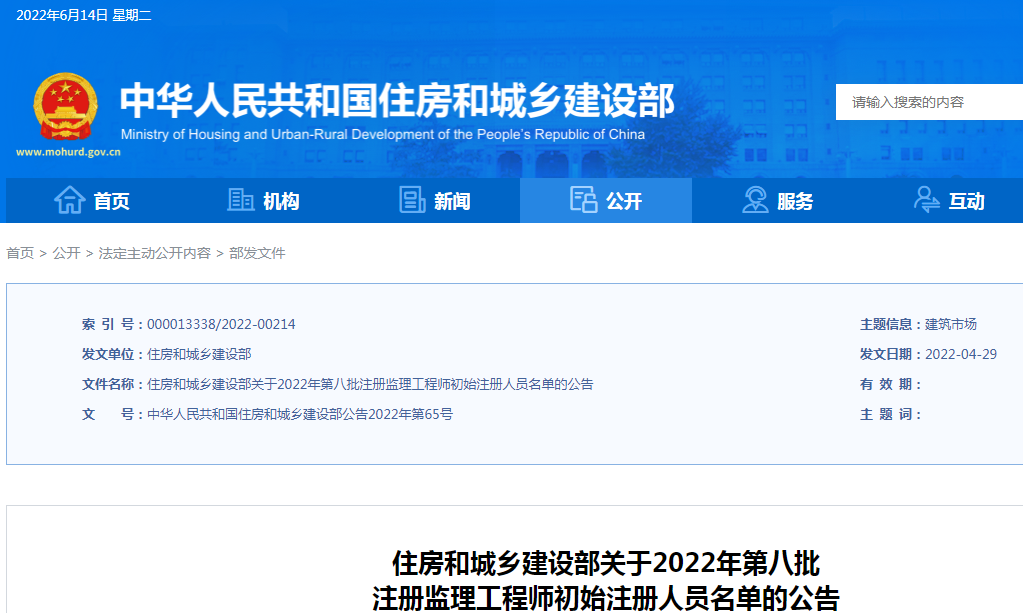The width and height of the screenshot is (1023, 613).
Task: Click the www.mohurd.gov.cn site address
Action: tap(69, 152)
